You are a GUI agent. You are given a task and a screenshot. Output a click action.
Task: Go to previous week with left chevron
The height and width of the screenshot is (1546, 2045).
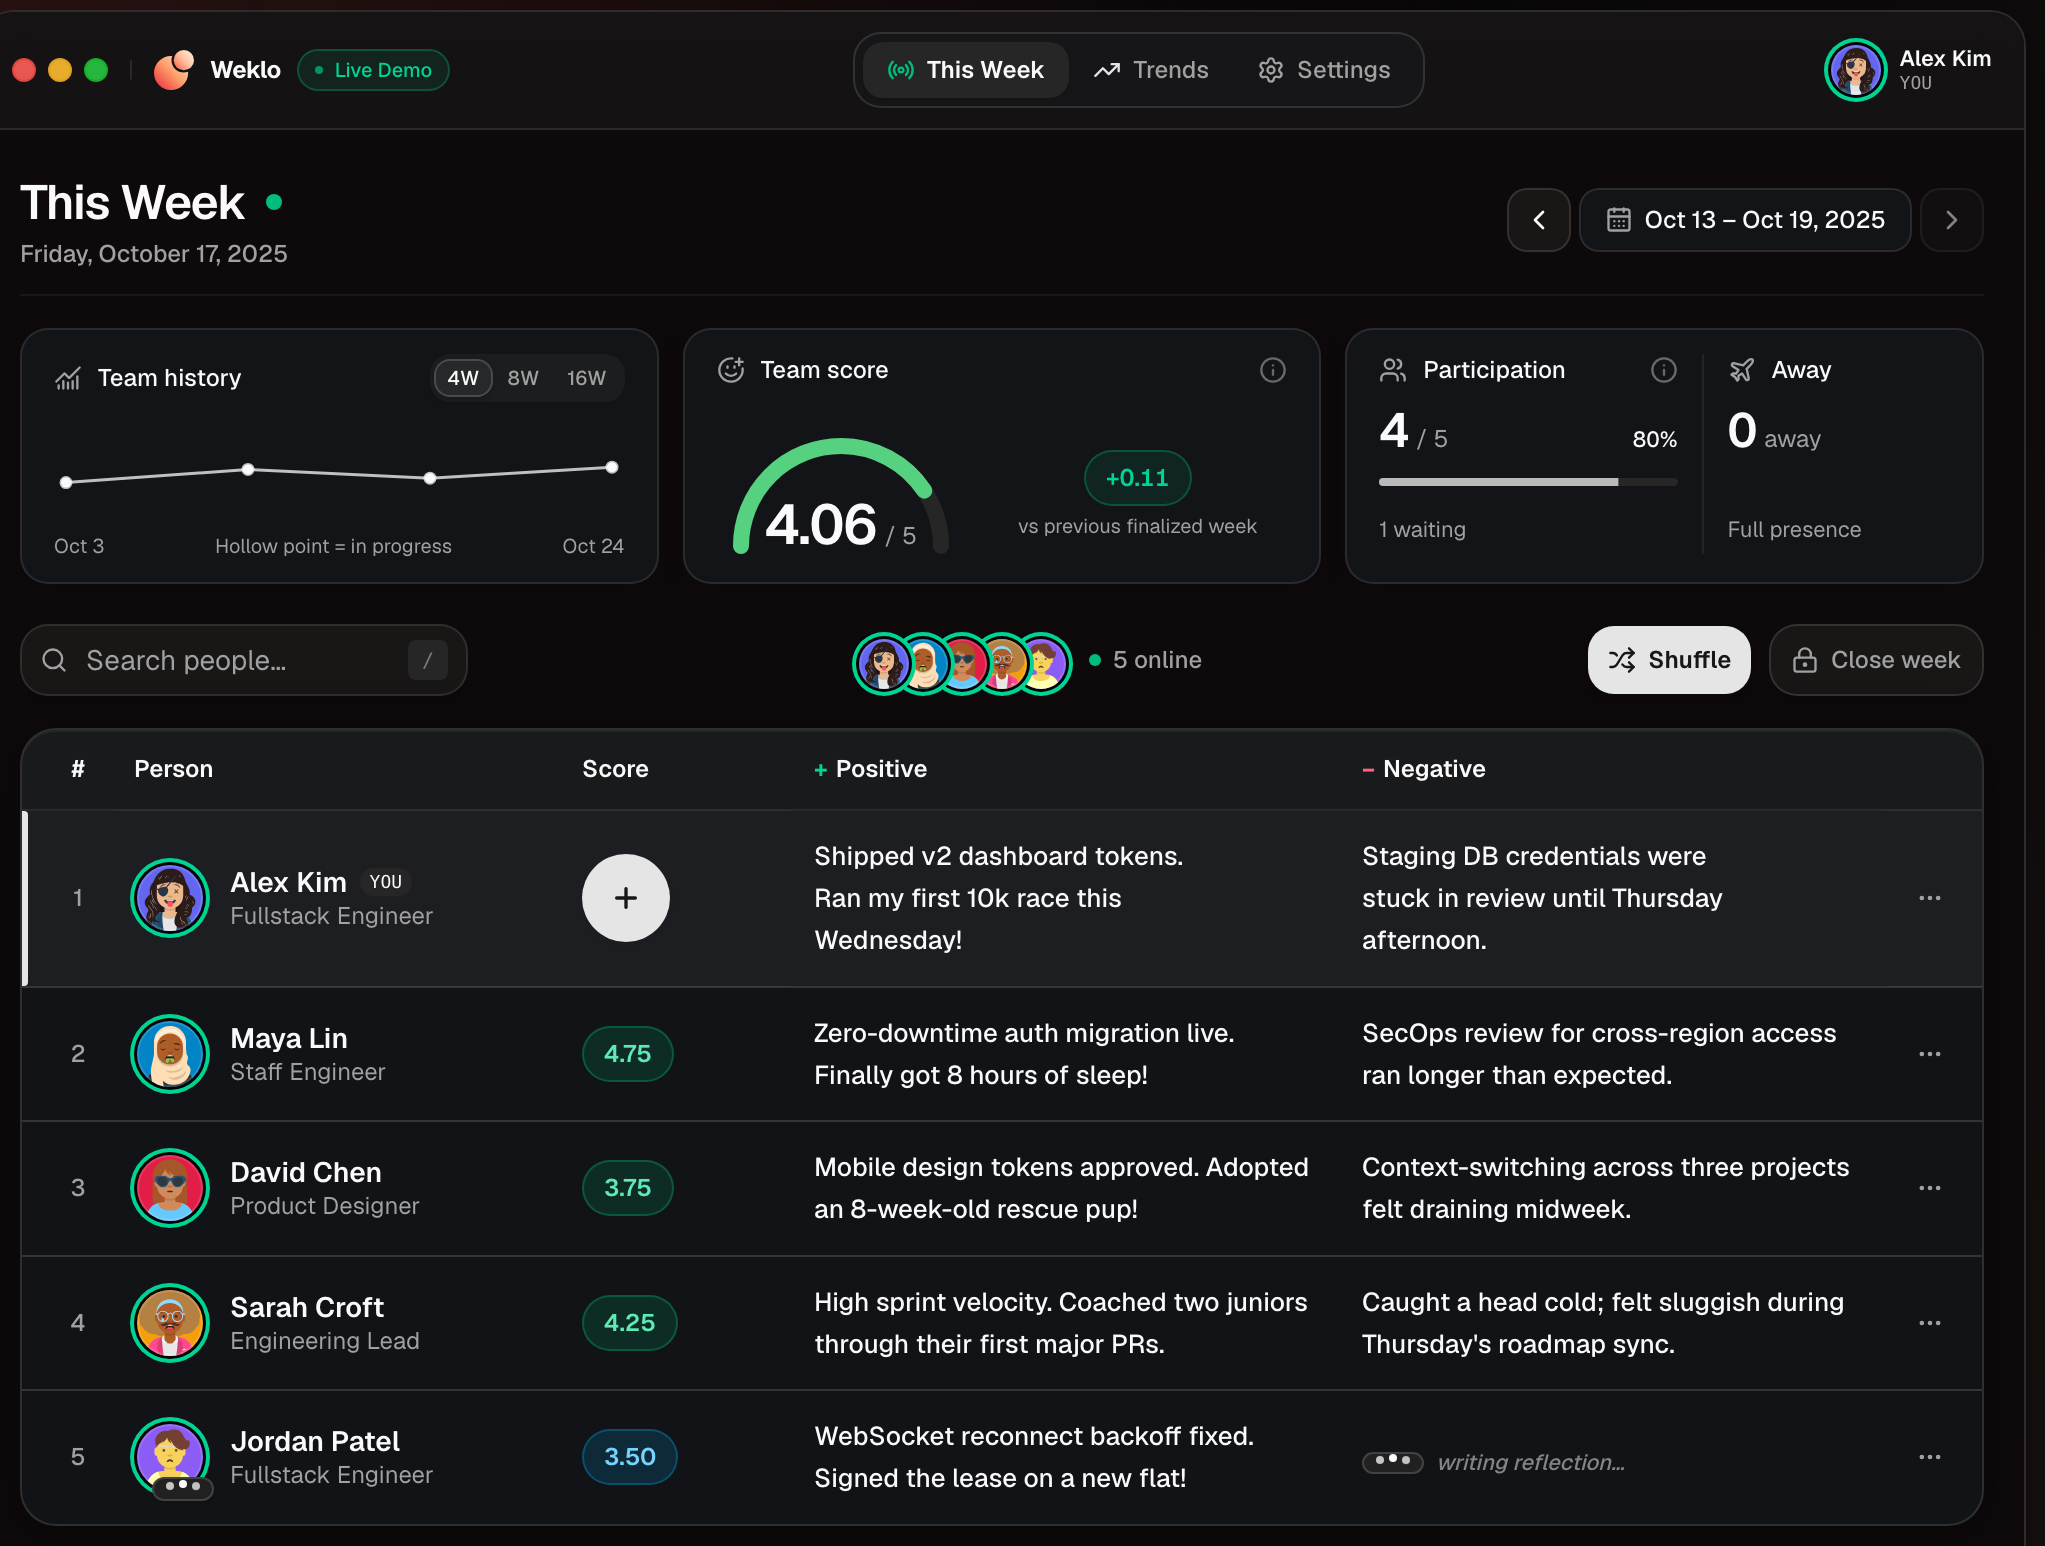1539,220
